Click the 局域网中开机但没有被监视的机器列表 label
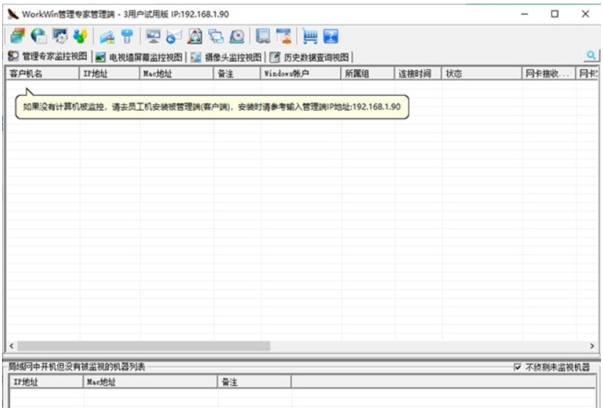The height and width of the screenshot is (408, 603). (x=77, y=367)
